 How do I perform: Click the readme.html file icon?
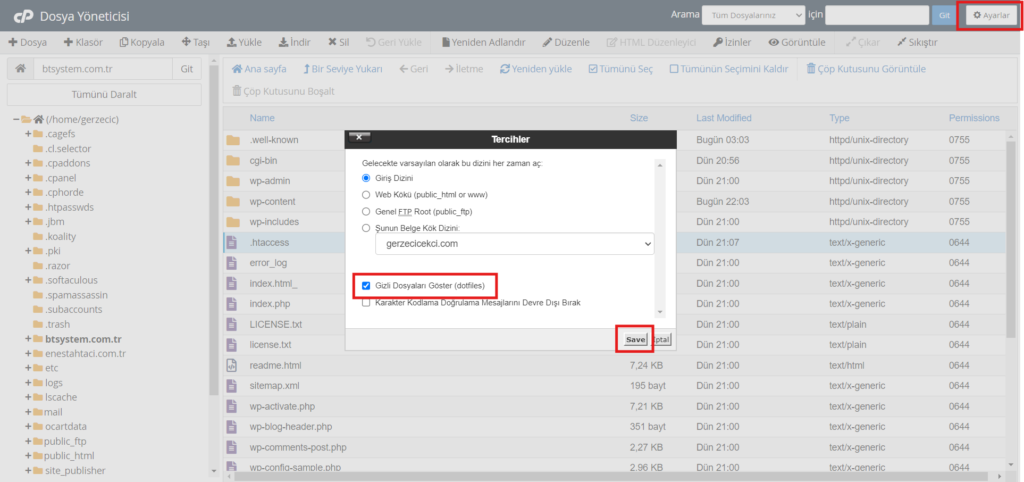coord(231,365)
